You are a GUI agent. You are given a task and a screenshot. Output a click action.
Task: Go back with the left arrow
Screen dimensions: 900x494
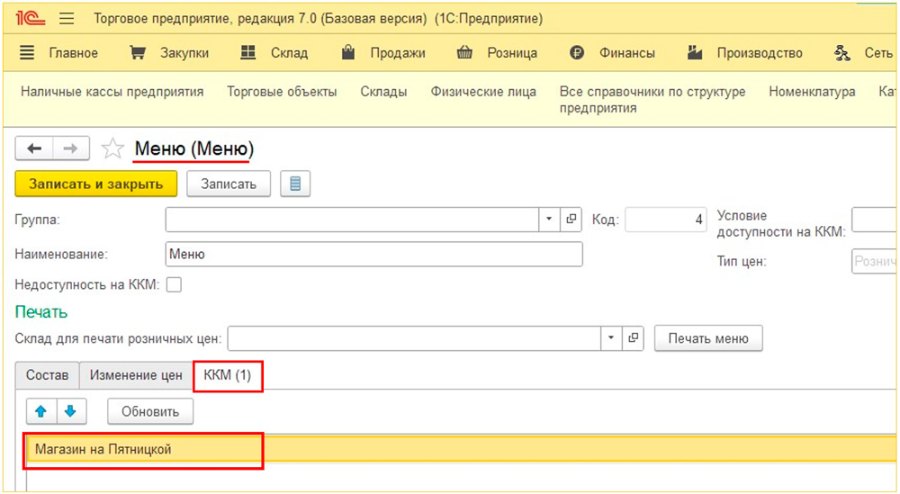[x=34, y=149]
